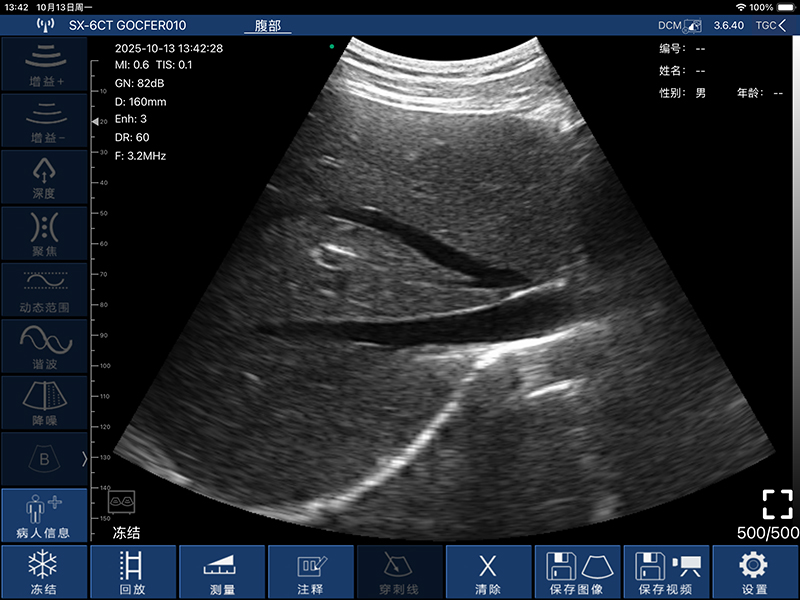The width and height of the screenshot is (800, 600).
Task: Open the 动态范围 dynamic range setting
Action: (x=44, y=290)
